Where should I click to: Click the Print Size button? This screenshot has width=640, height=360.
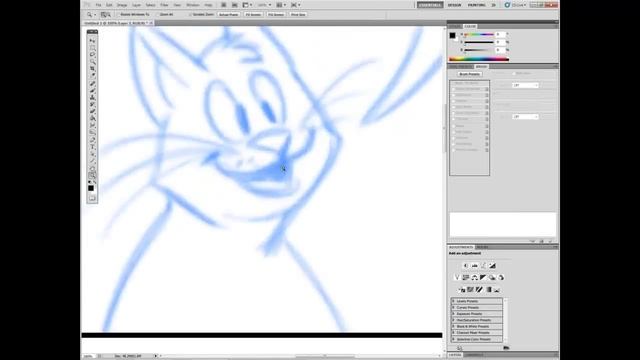tap(298, 14)
